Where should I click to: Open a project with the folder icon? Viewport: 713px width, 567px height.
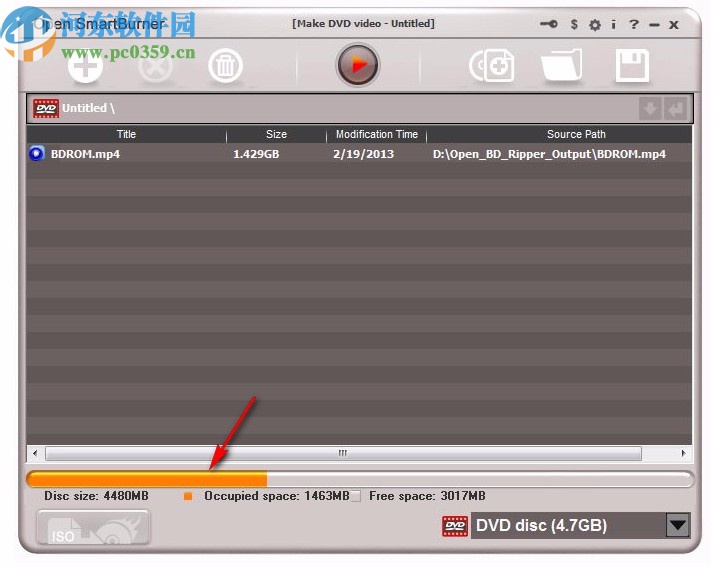[x=562, y=65]
